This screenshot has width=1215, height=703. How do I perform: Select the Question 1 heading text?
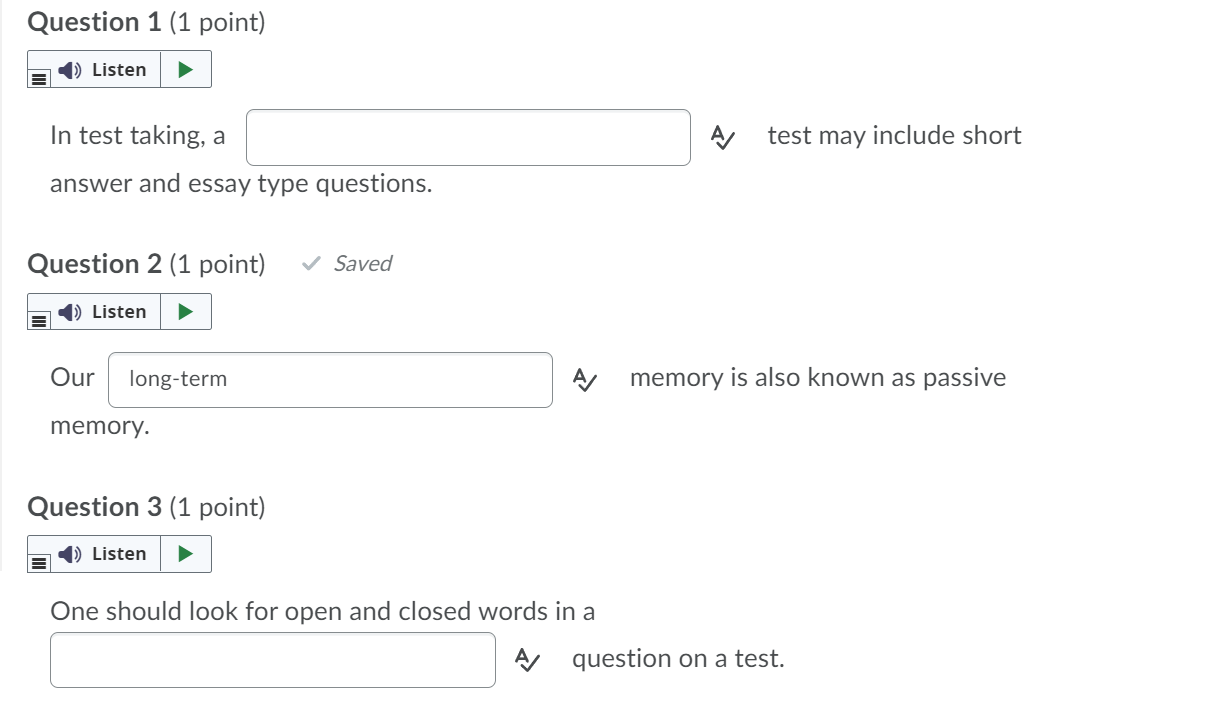95,21
